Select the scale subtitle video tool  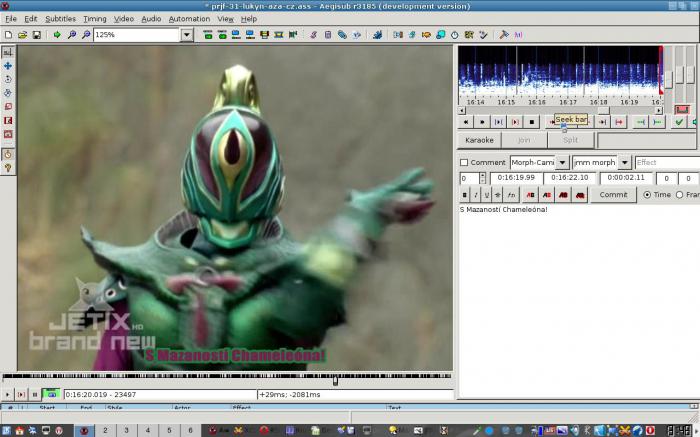pos(8,107)
